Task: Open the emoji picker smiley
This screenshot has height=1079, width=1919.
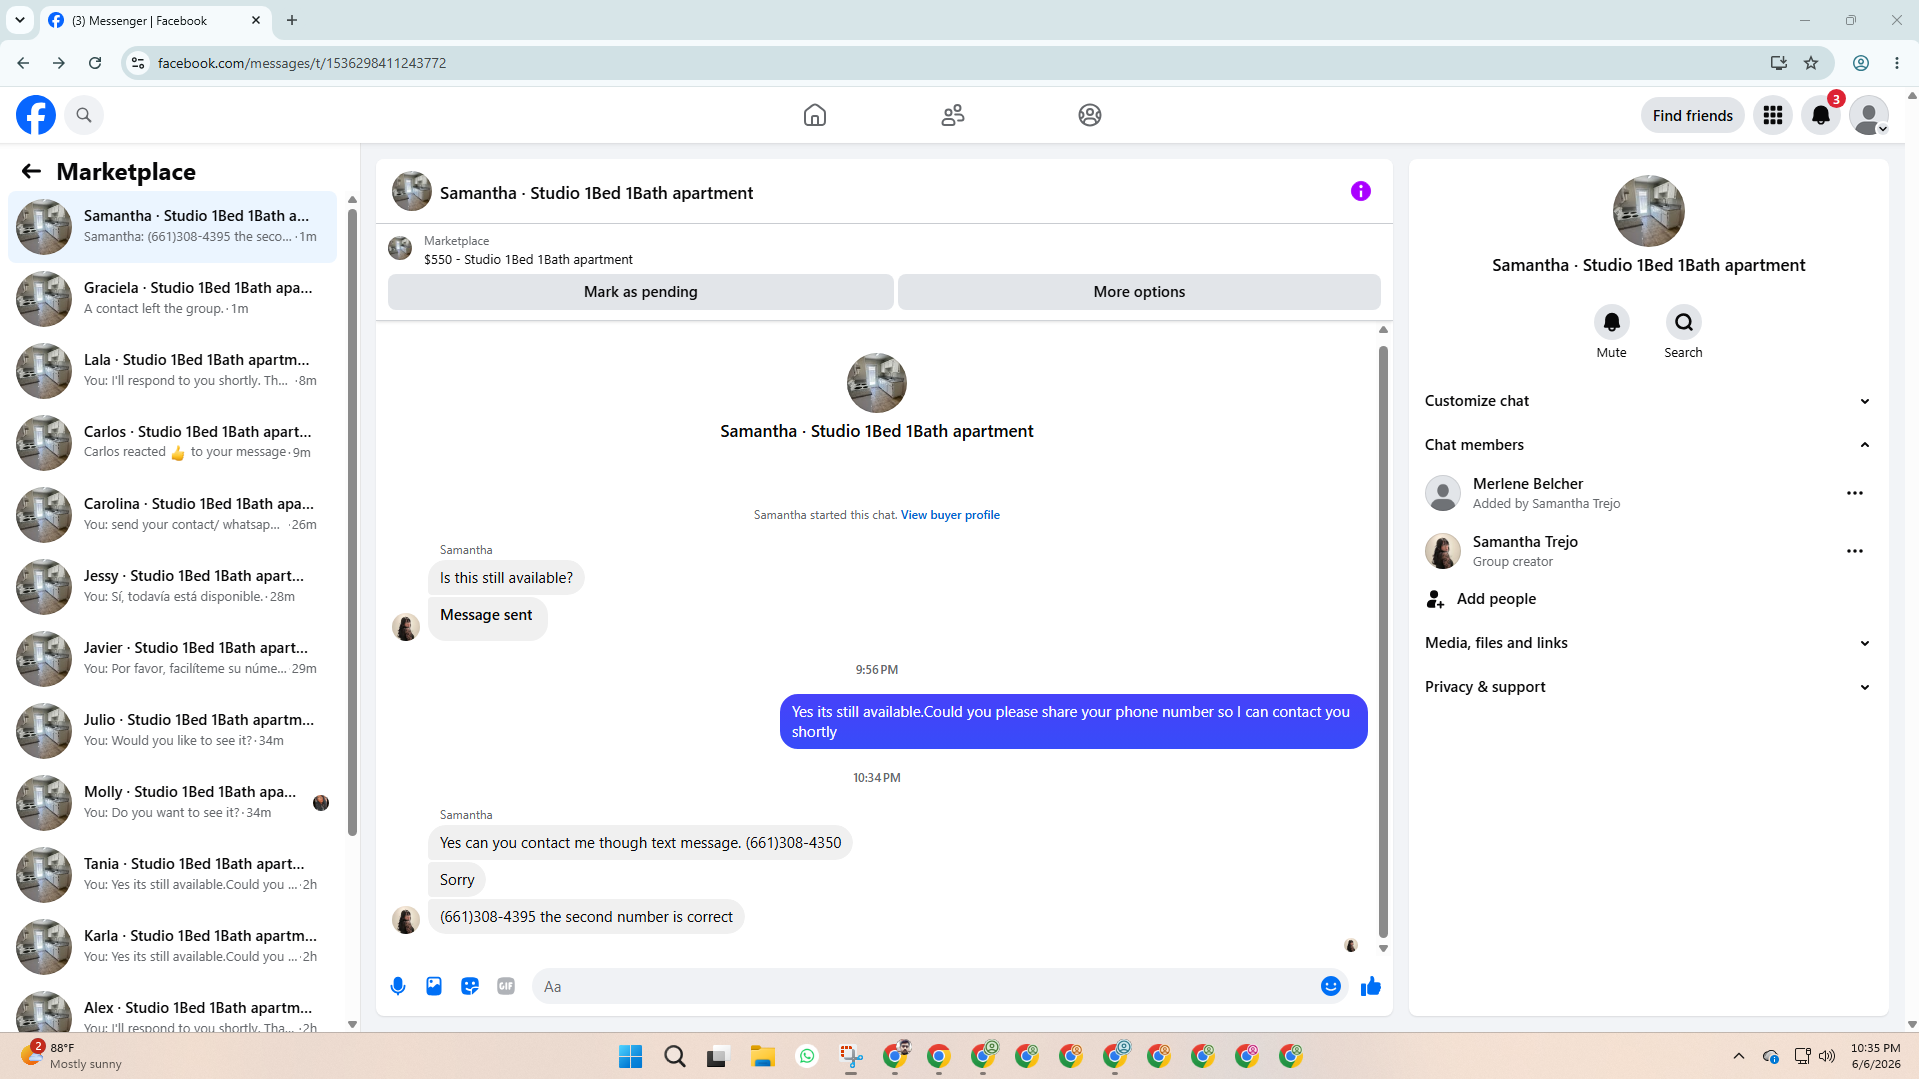Action: [x=1331, y=986]
